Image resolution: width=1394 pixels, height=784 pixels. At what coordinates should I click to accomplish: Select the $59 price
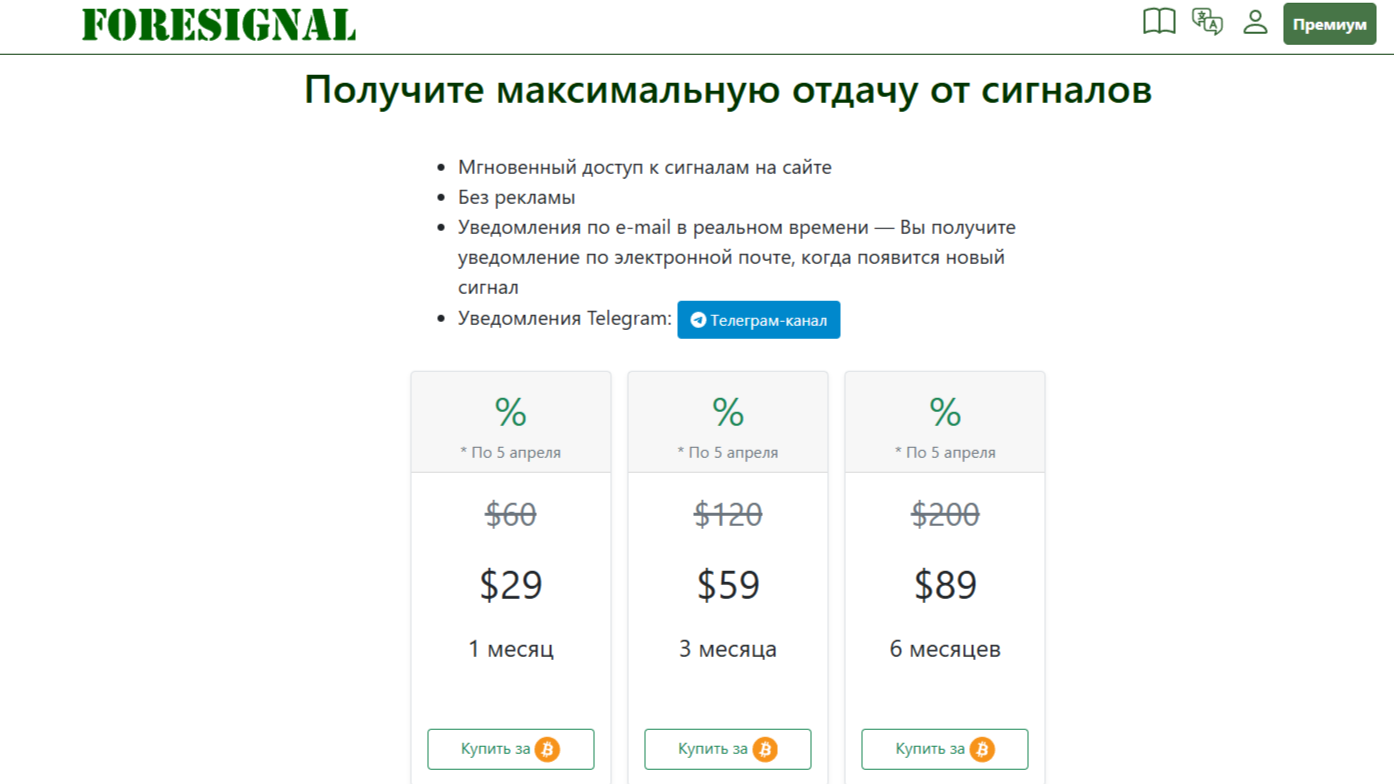pyautogui.click(x=728, y=585)
